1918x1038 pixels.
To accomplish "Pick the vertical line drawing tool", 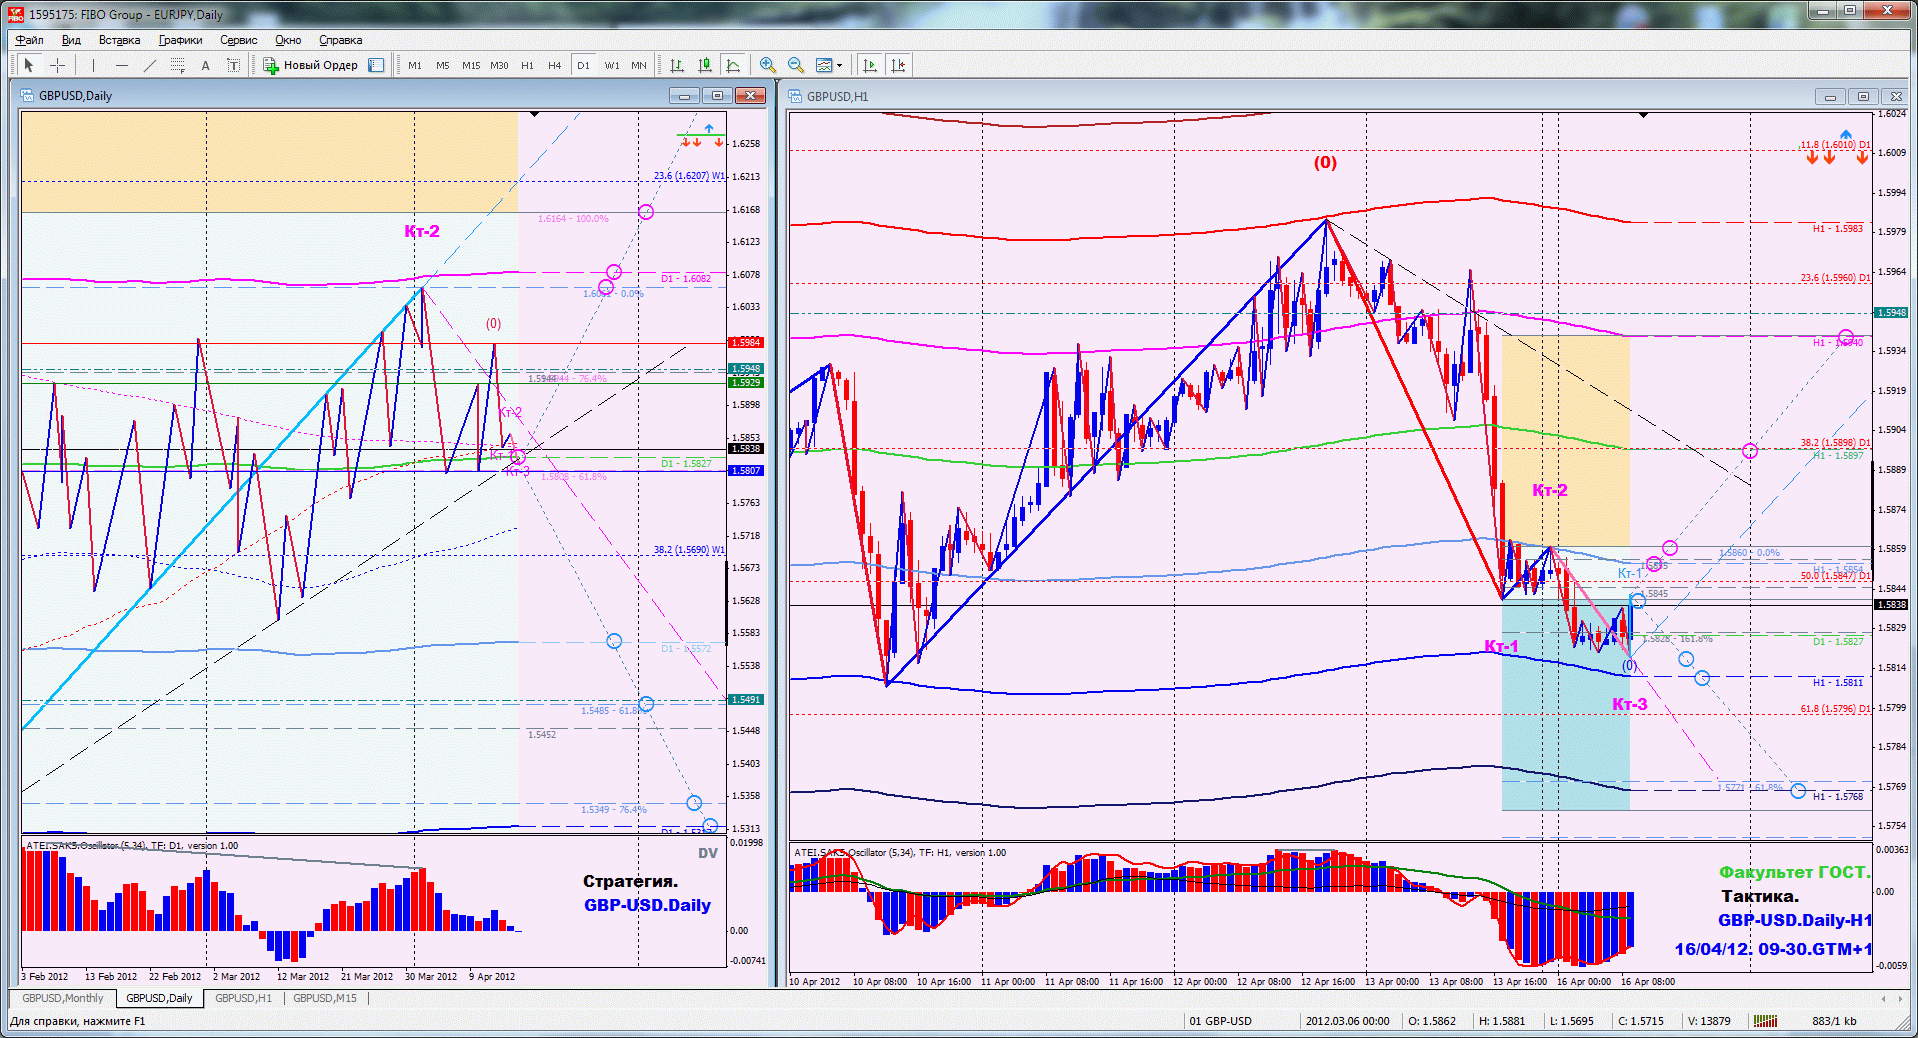I will pyautogui.click(x=93, y=65).
